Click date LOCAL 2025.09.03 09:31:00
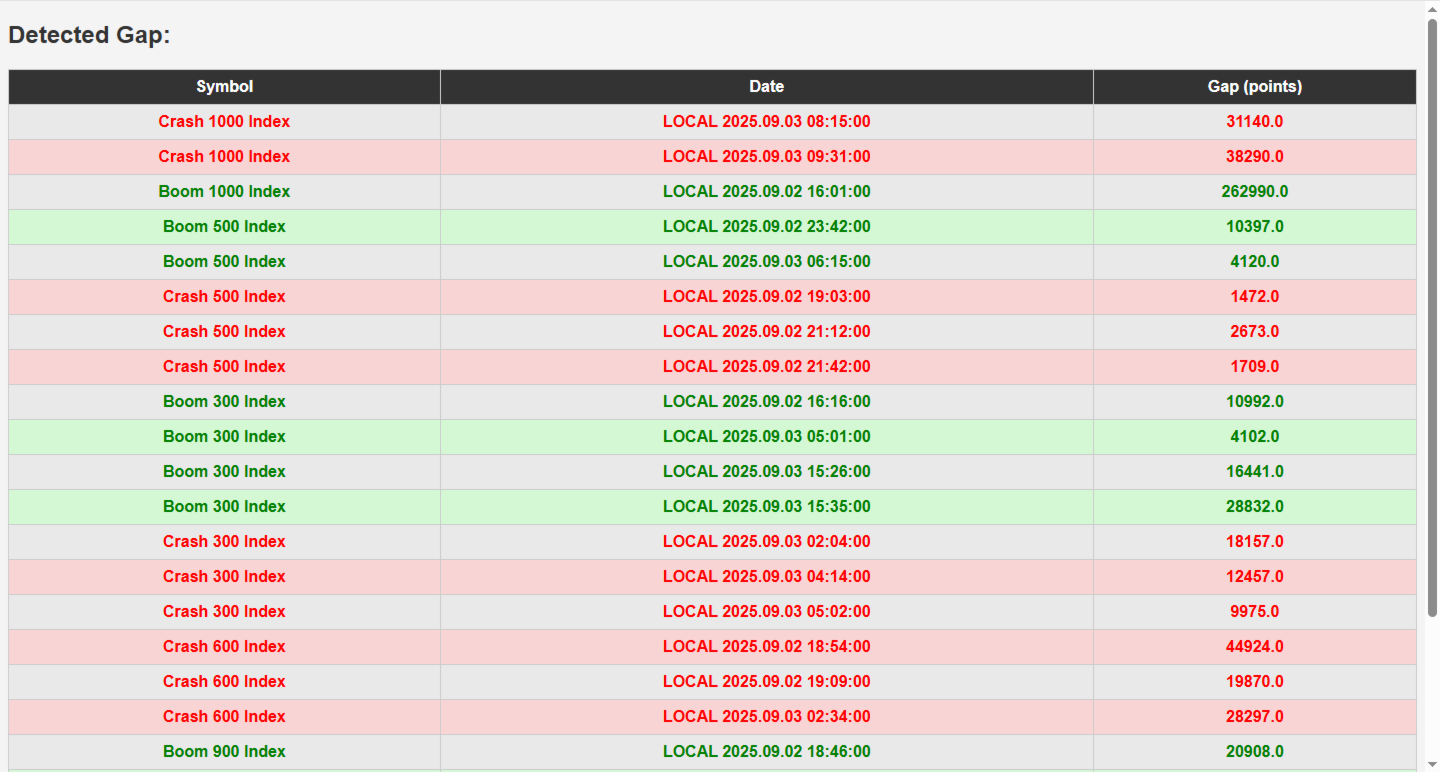This screenshot has height=772, width=1440. pos(767,157)
